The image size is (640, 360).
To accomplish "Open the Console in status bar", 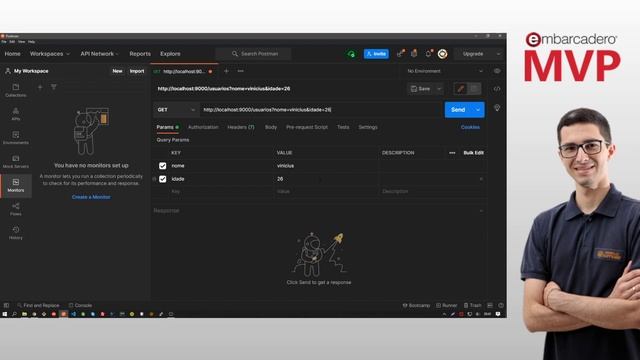I will click(80, 305).
